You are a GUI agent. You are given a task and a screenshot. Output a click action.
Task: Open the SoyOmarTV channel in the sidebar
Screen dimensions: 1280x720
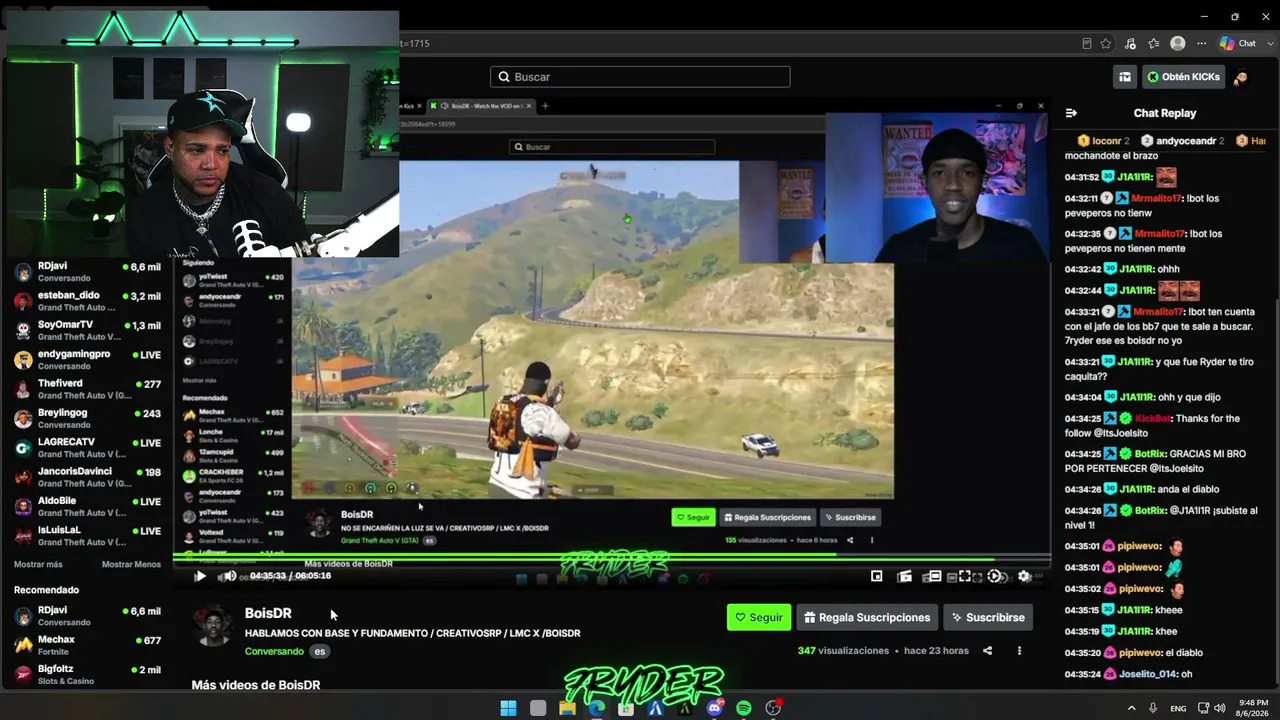pyautogui.click(x=87, y=330)
